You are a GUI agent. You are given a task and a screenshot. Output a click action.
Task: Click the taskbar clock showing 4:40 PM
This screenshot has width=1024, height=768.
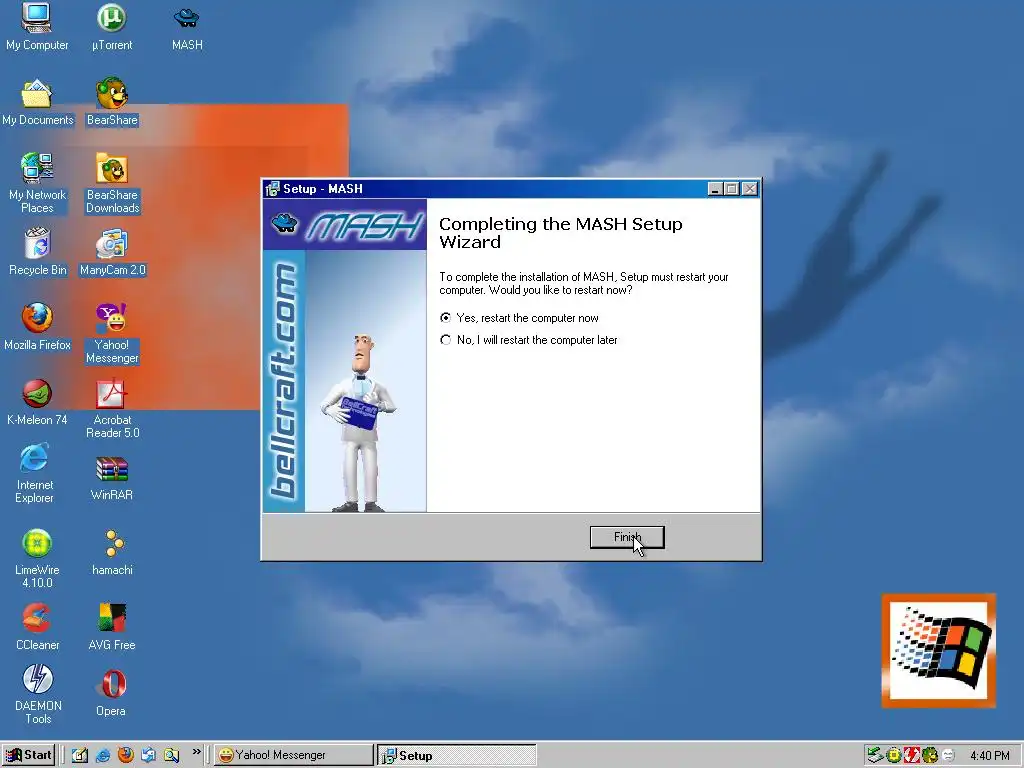pyautogui.click(x=989, y=756)
